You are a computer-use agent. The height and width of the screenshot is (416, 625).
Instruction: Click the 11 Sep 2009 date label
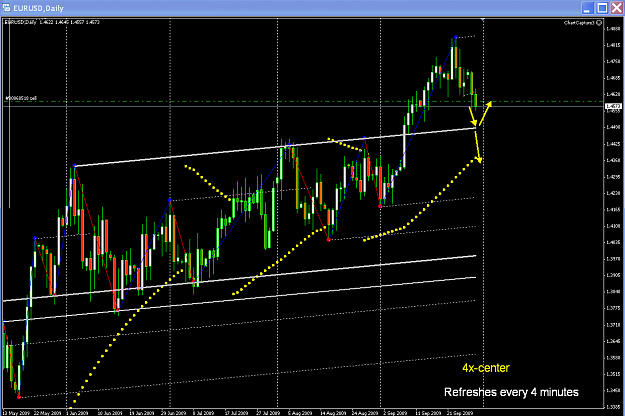428,413
